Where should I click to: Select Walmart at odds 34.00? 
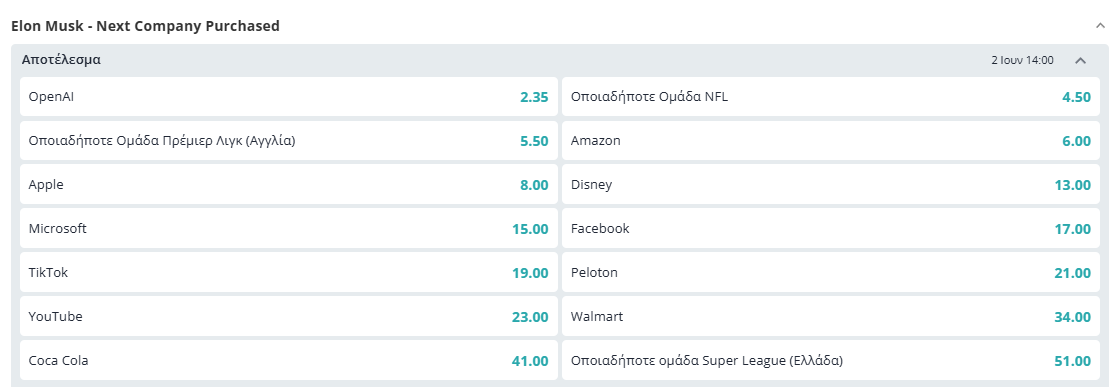tap(831, 317)
